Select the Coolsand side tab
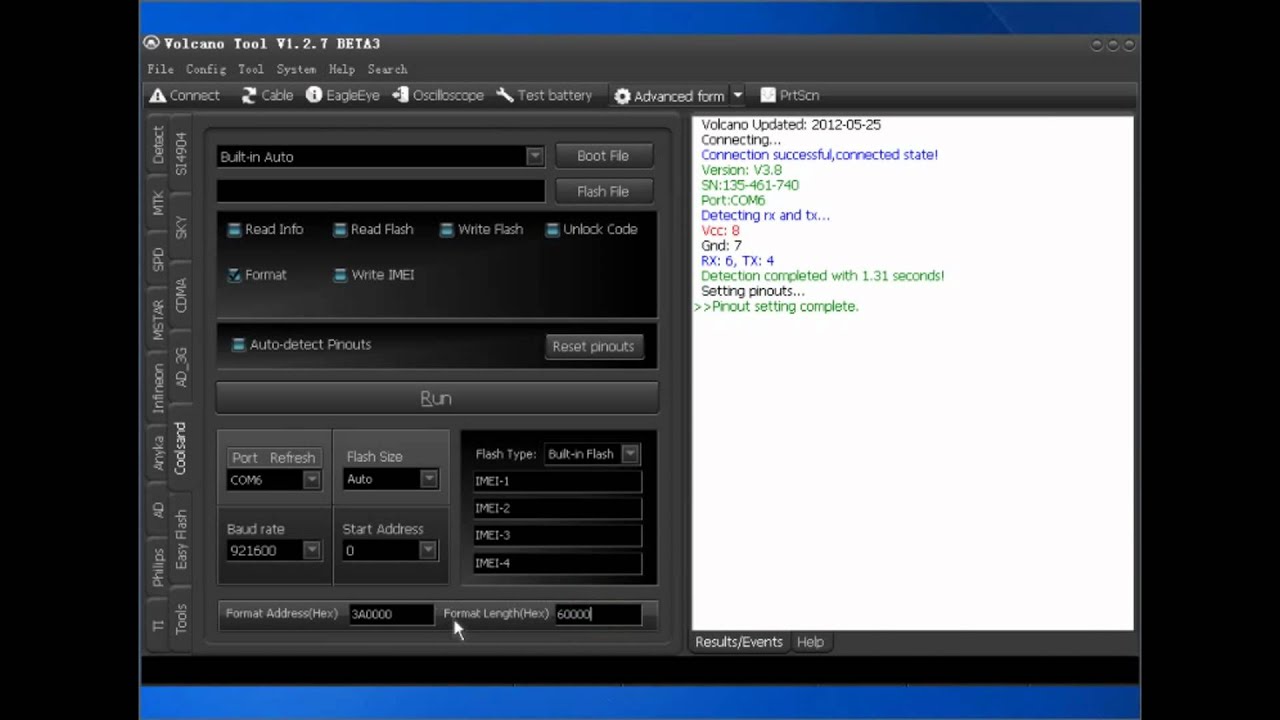The height and width of the screenshot is (720, 1280). tap(180, 448)
